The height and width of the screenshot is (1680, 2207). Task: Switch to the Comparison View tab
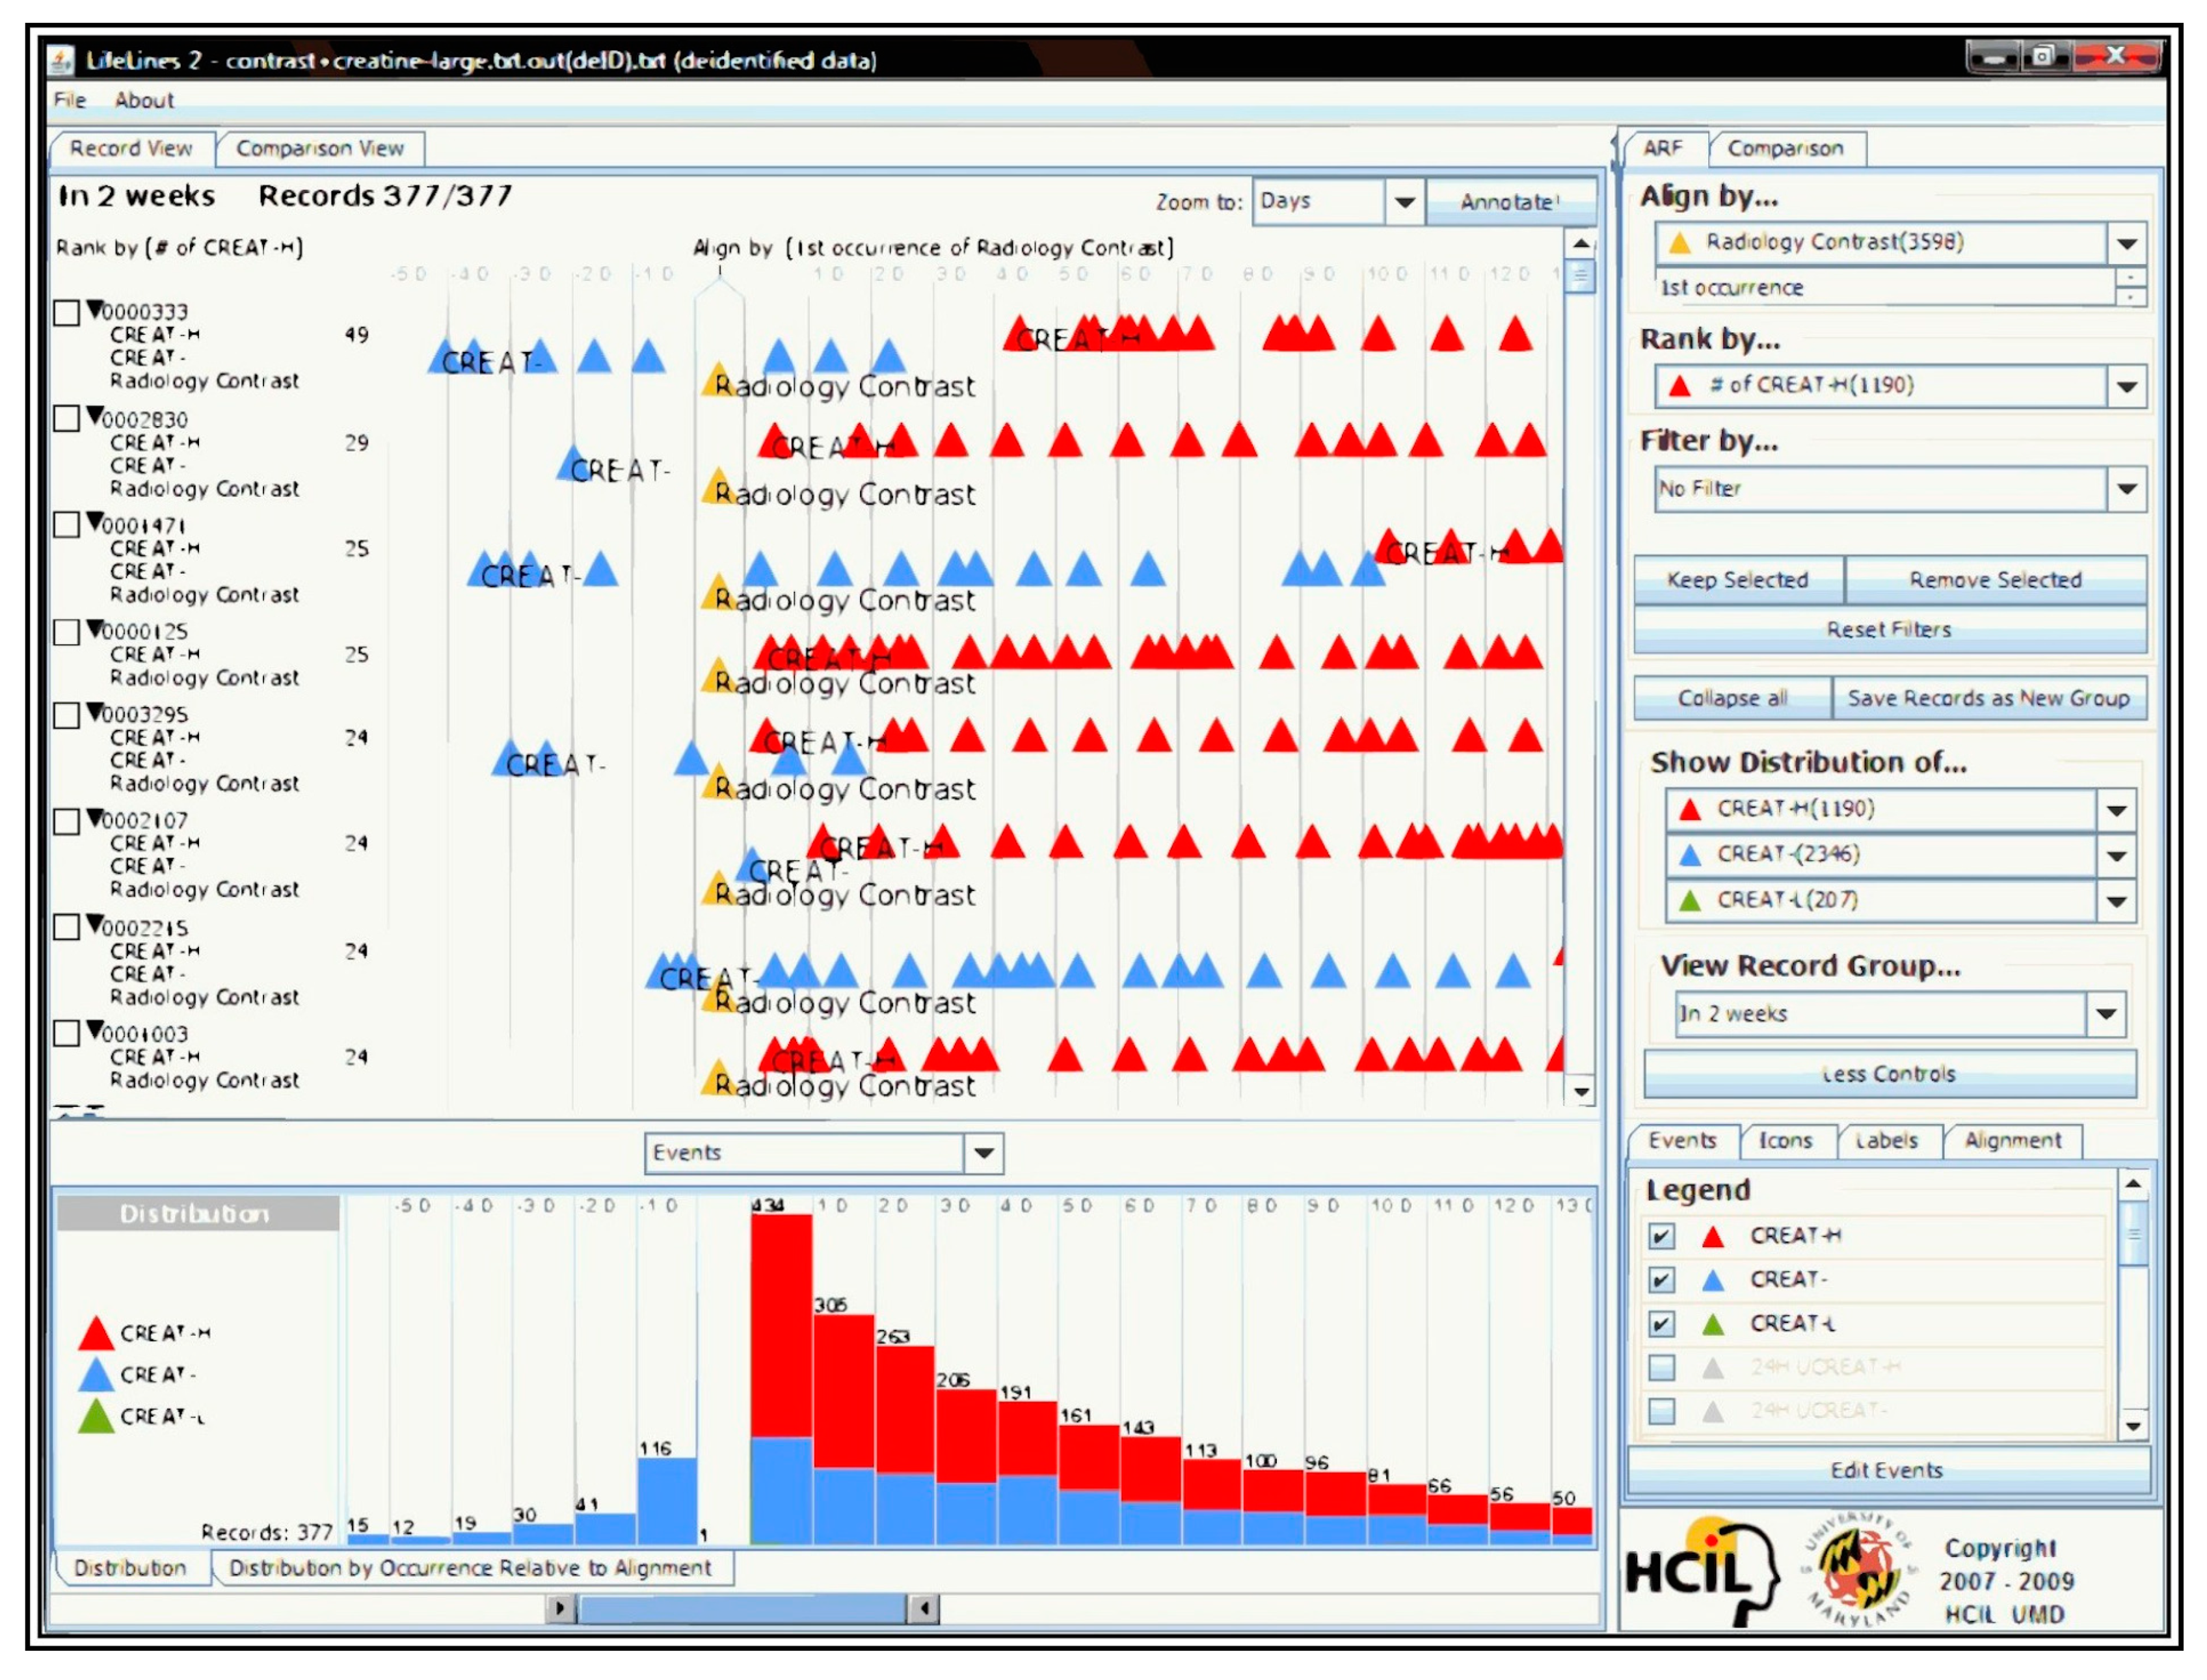click(x=319, y=149)
